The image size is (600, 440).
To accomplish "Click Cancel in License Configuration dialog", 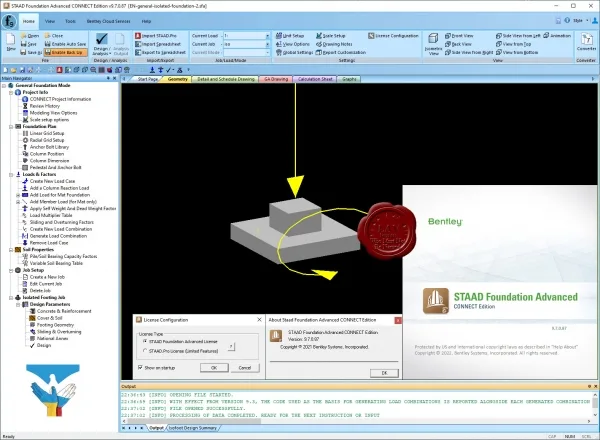I will [245, 368].
